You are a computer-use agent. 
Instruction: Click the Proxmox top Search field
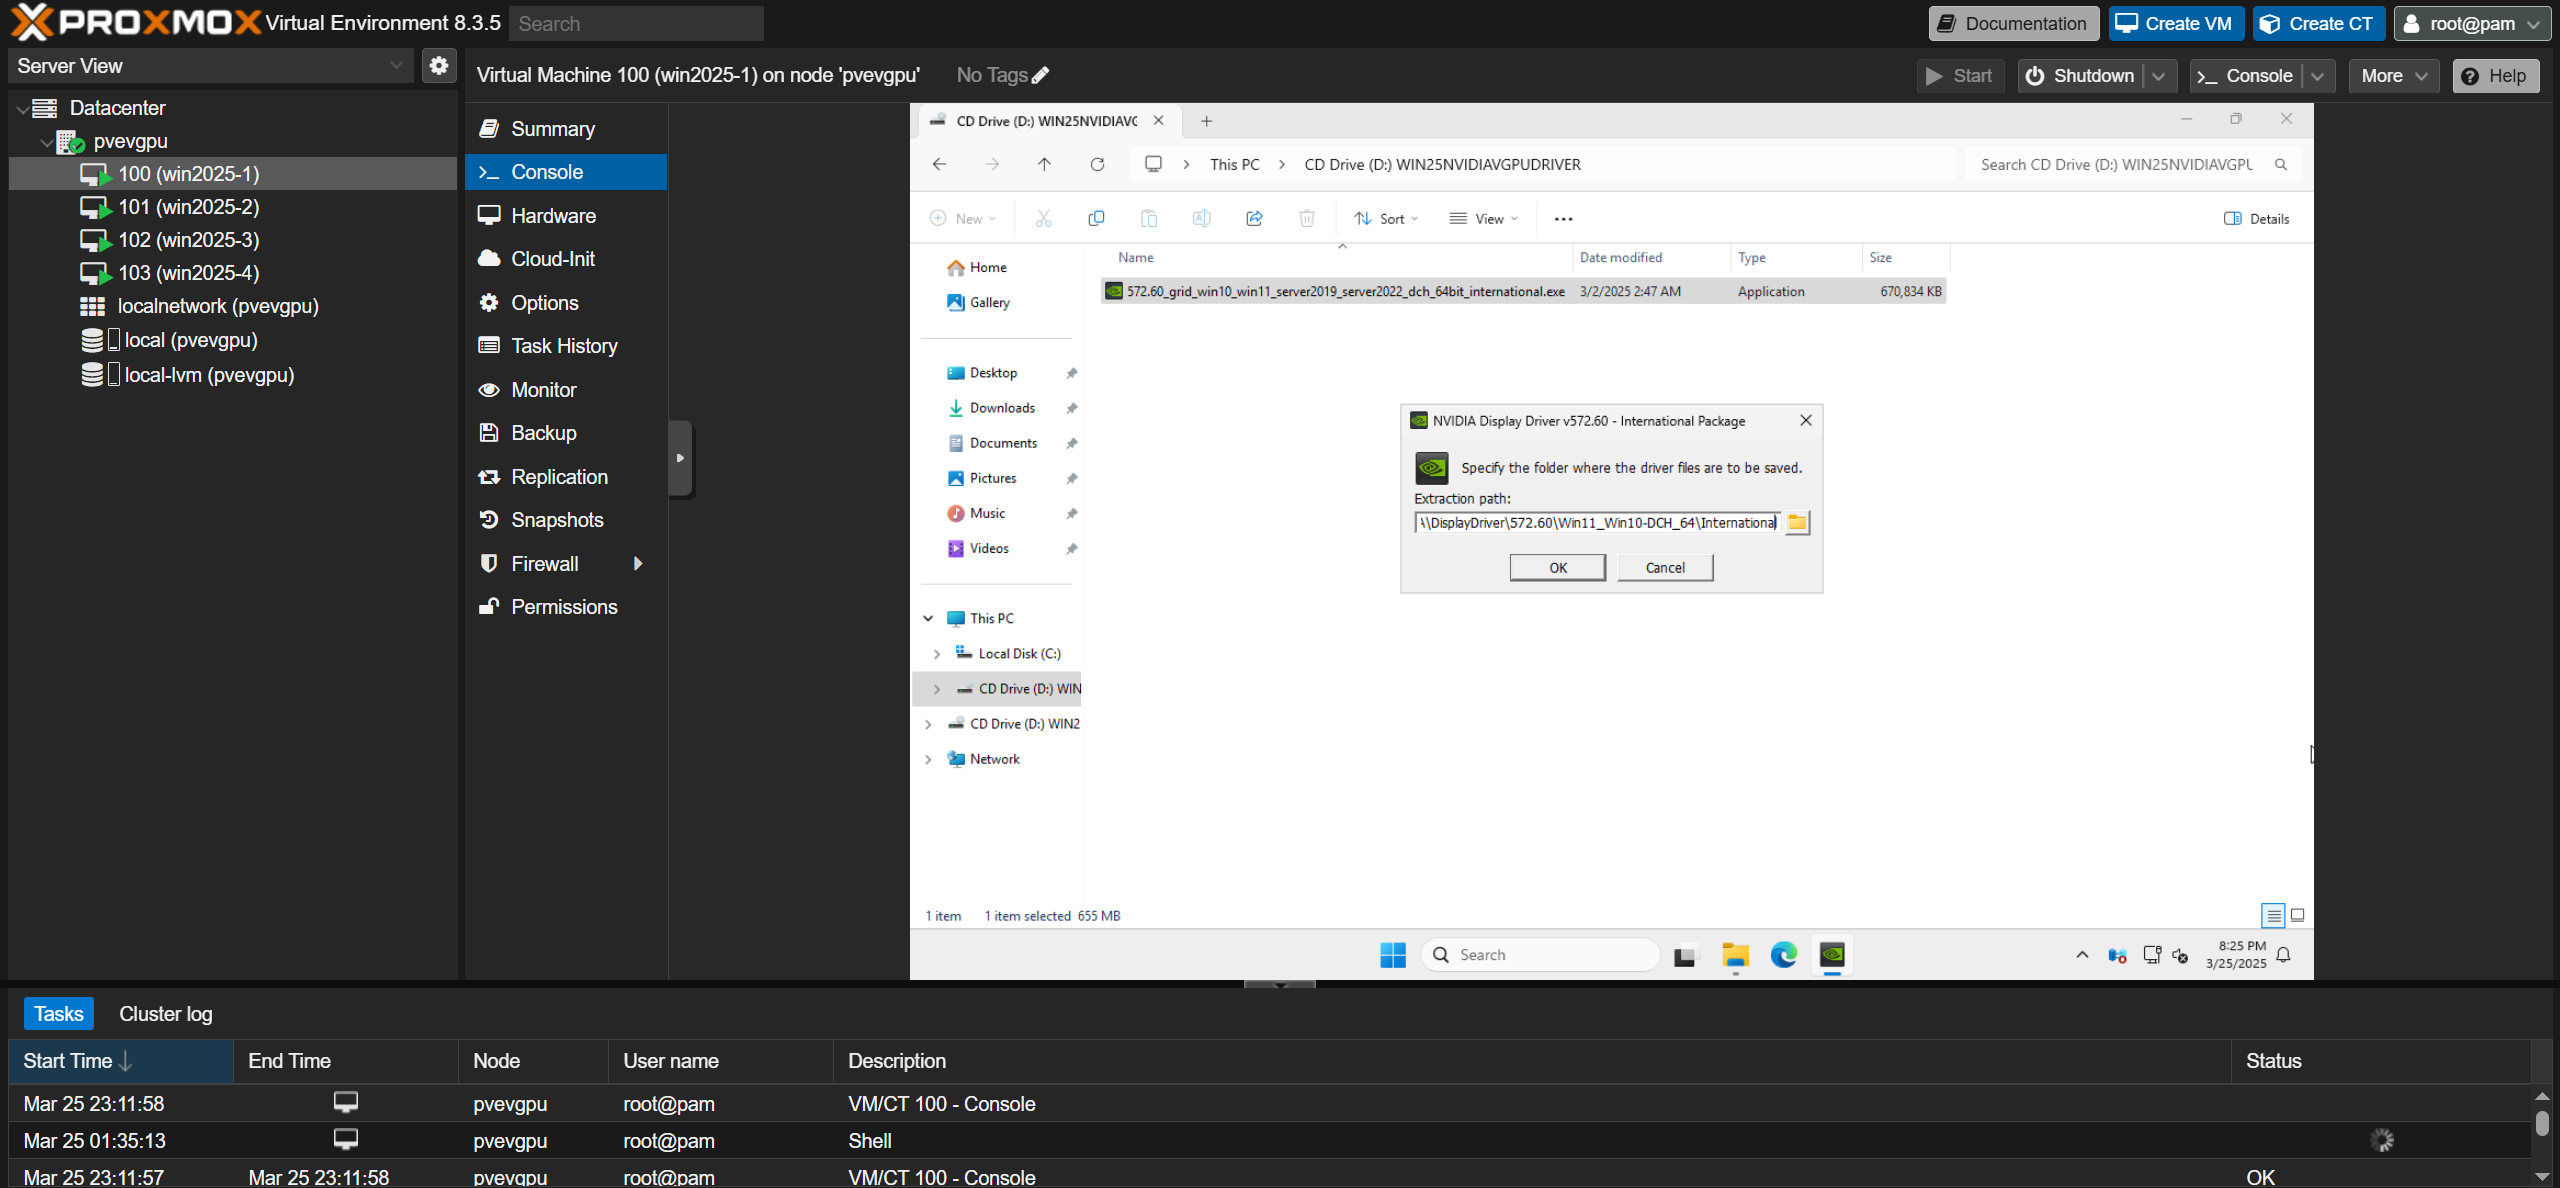click(636, 24)
